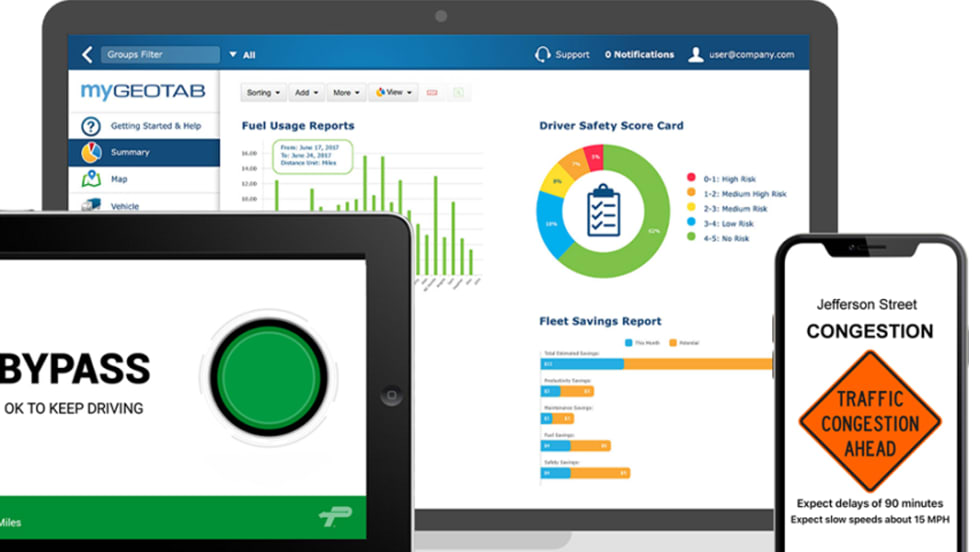The height and width of the screenshot is (552, 980).
Task: Click the back arrow in header
Action: click(87, 55)
